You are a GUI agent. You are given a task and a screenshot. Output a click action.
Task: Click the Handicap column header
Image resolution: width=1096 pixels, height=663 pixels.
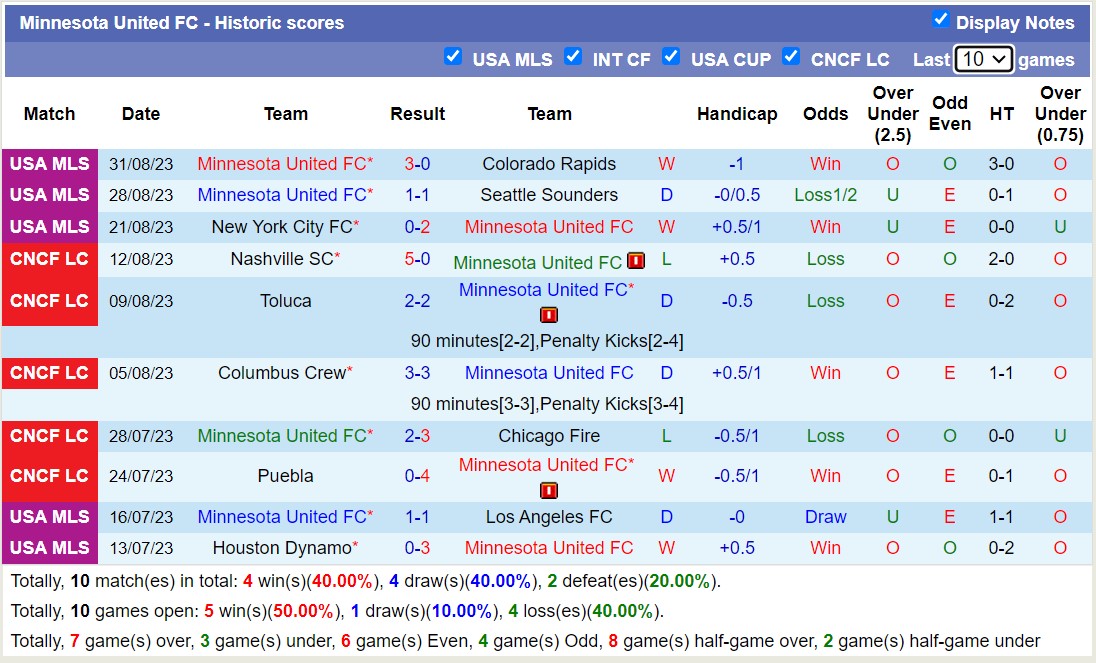[737, 114]
